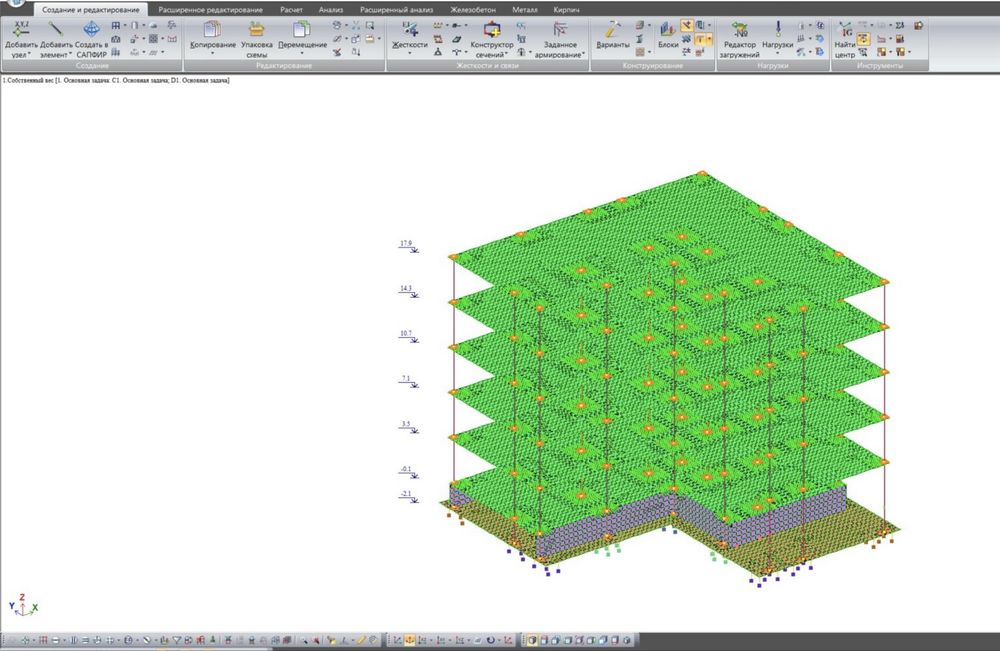
Task: Click the Блоки (blocks) icon
Action: [x=667, y=29]
